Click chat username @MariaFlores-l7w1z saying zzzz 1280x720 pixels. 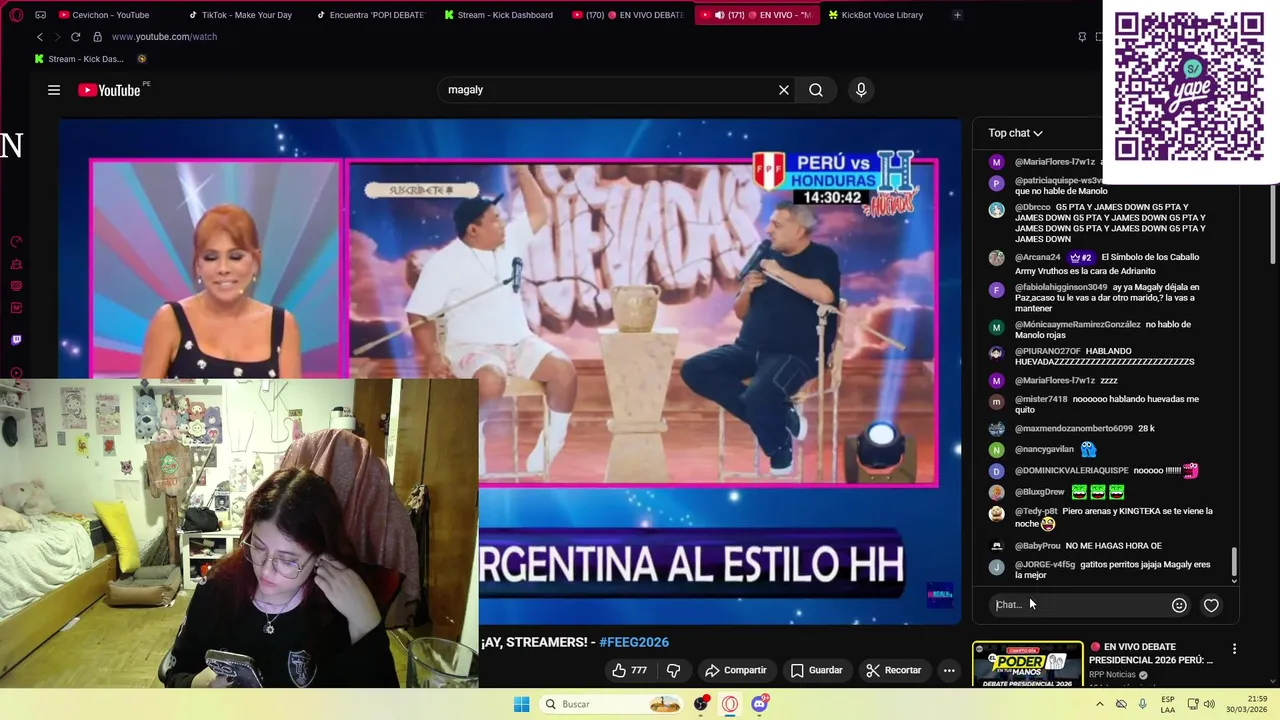pos(1054,380)
